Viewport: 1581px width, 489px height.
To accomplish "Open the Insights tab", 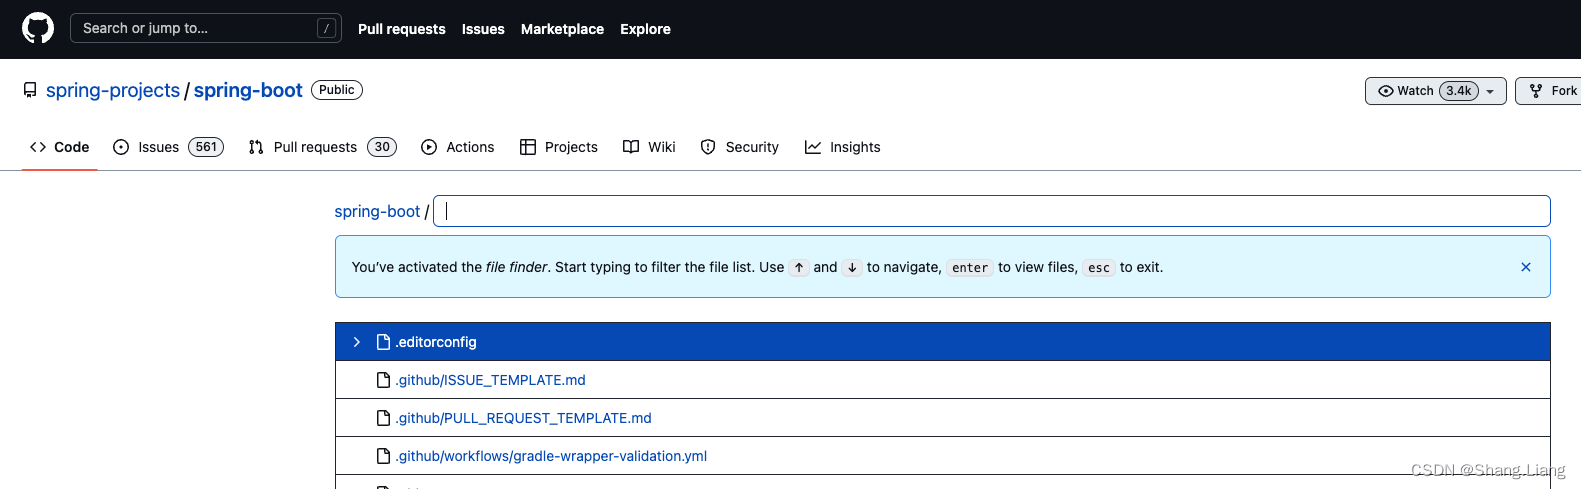I will click(843, 147).
